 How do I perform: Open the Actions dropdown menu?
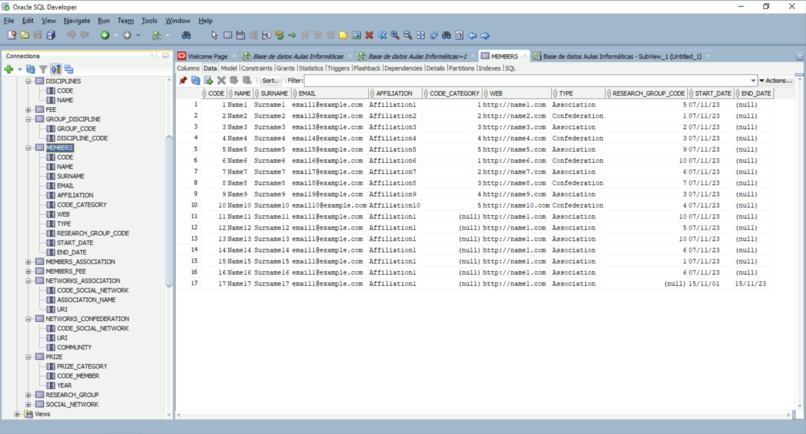(776, 81)
